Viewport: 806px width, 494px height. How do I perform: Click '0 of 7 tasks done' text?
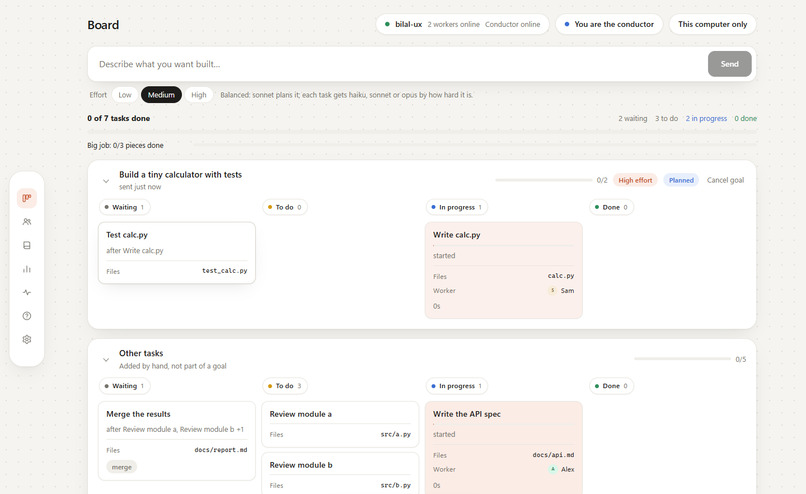tap(119, 118)
